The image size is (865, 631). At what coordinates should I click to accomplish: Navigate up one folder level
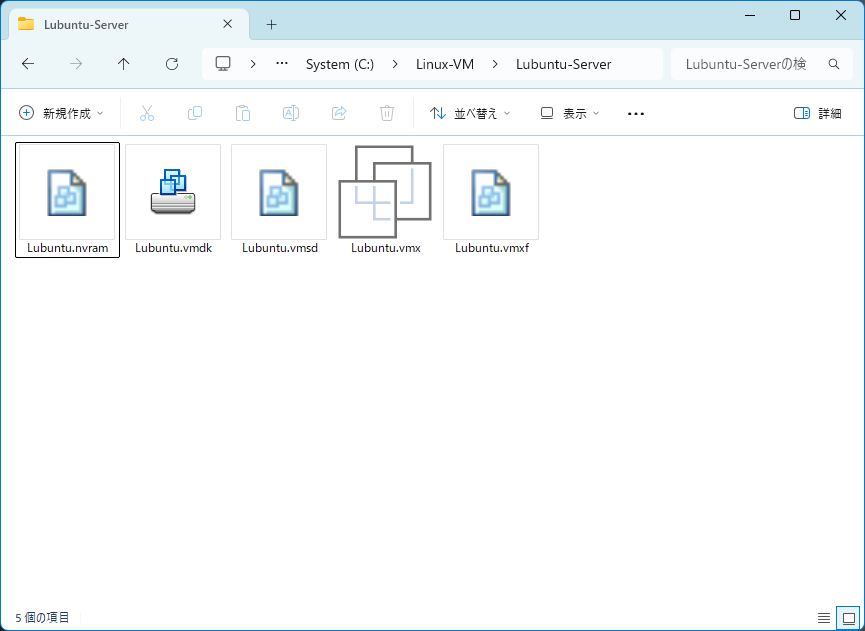[x=123, y=63]
